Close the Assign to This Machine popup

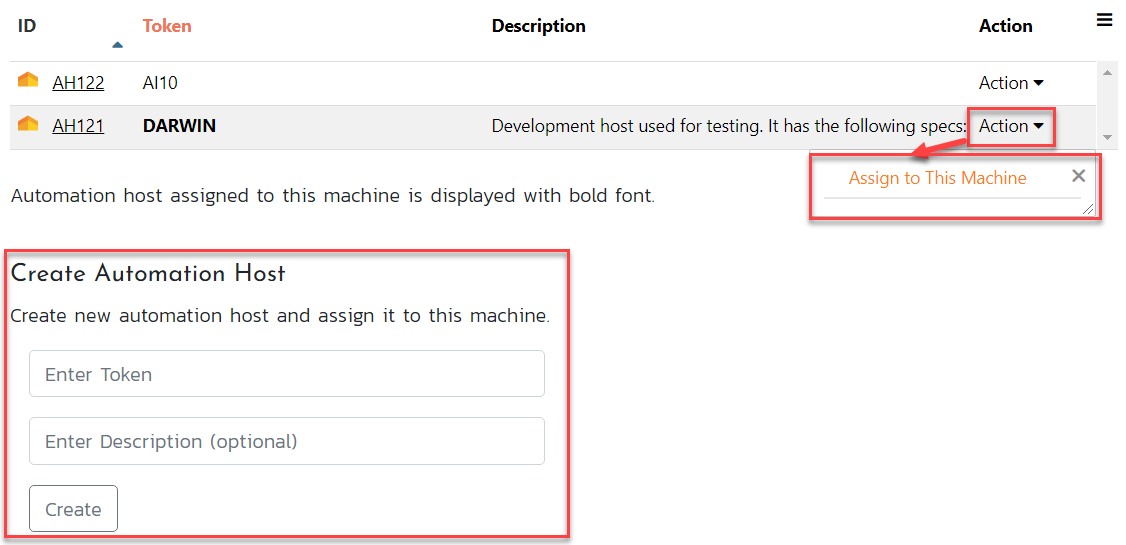1078,176
